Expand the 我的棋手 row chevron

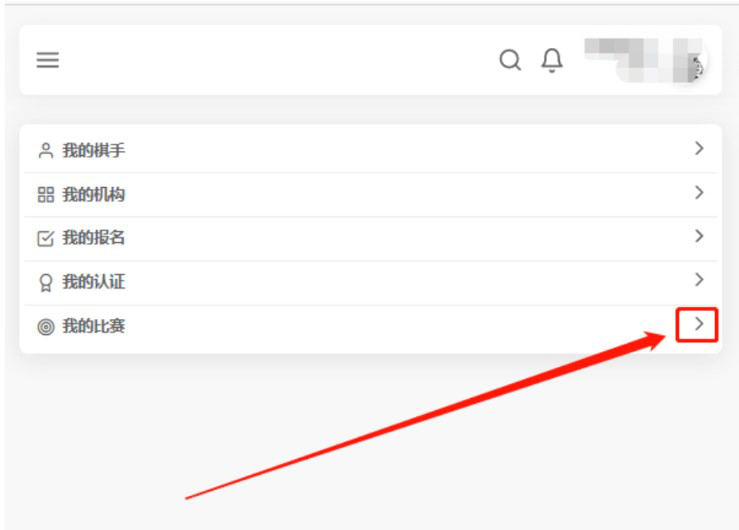coord(699,148)
